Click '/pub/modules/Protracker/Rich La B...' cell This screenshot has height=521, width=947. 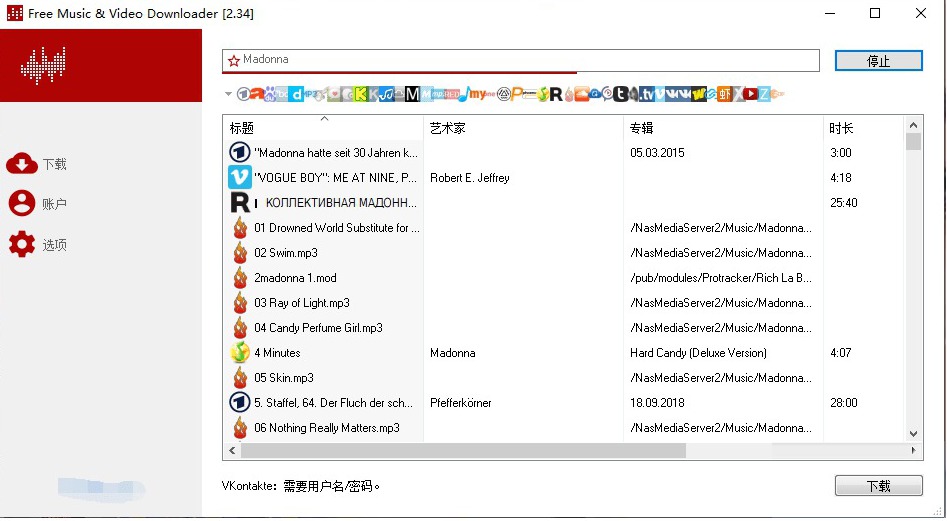pos(721,278)
